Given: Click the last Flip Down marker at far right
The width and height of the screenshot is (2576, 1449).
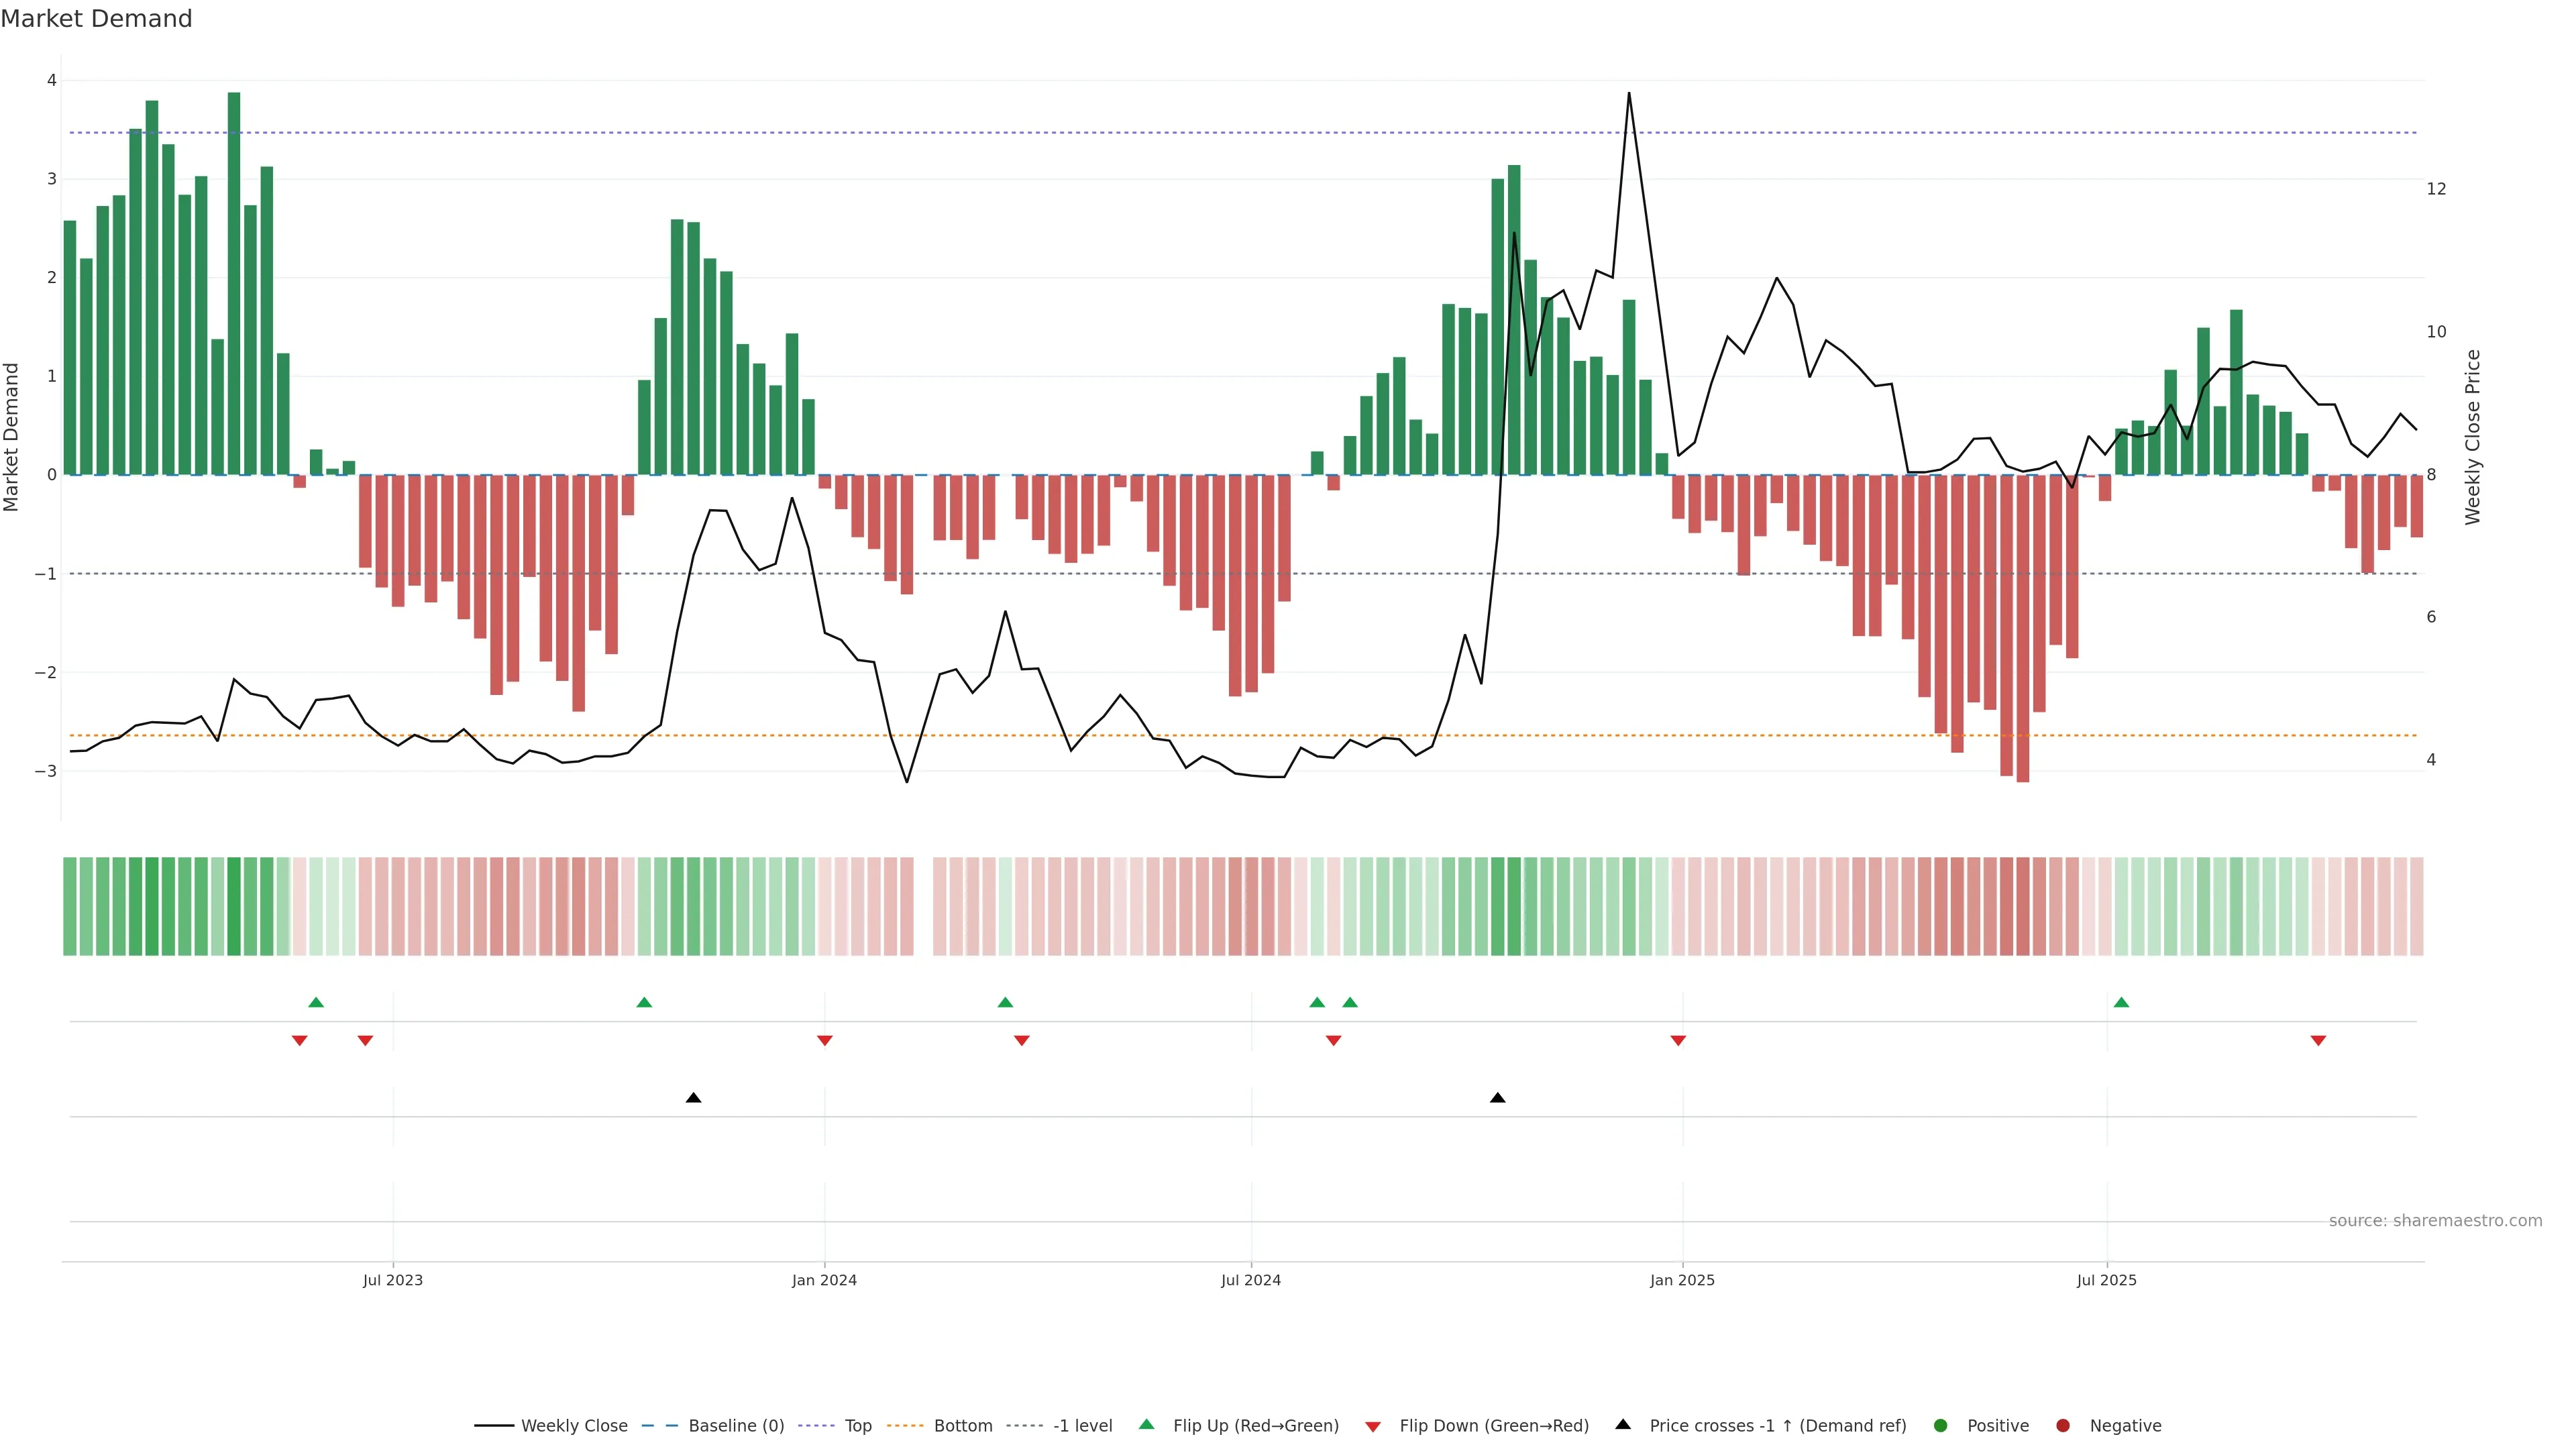Looking at the screenshot, I should click(2318, 1041).
